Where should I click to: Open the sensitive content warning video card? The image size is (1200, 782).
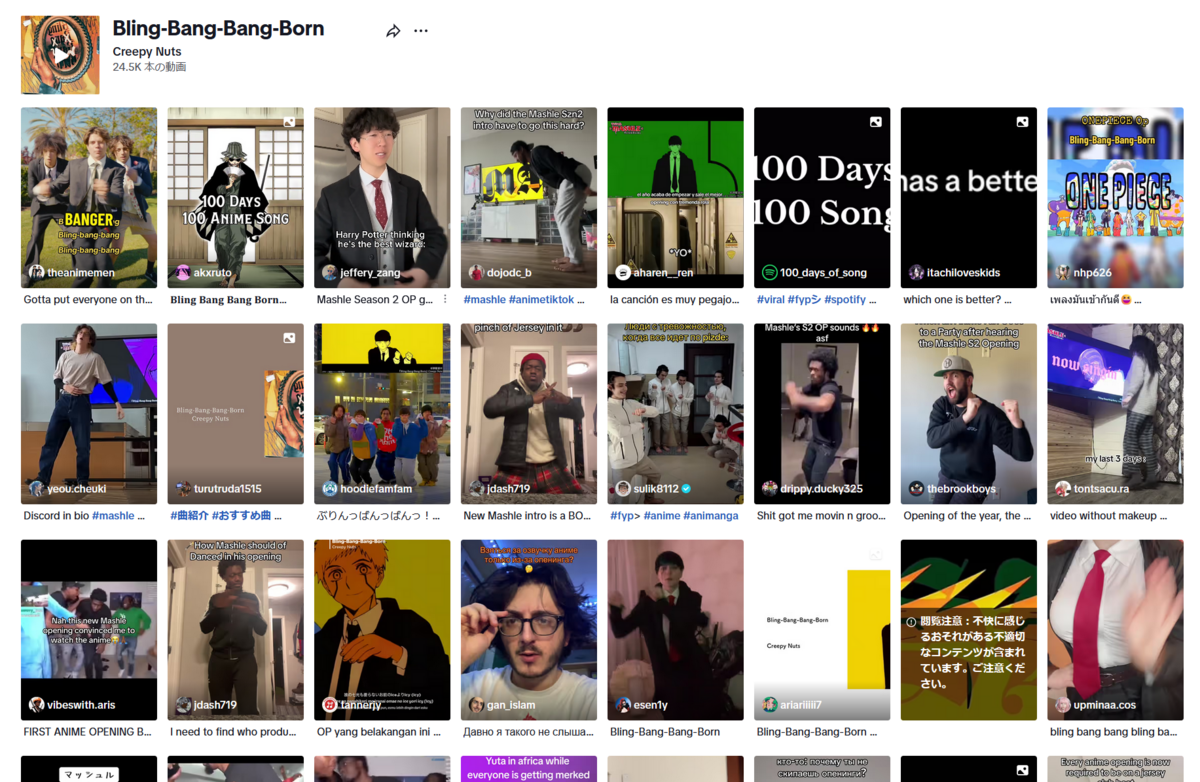pyautogui.click(x=969, y=629)
